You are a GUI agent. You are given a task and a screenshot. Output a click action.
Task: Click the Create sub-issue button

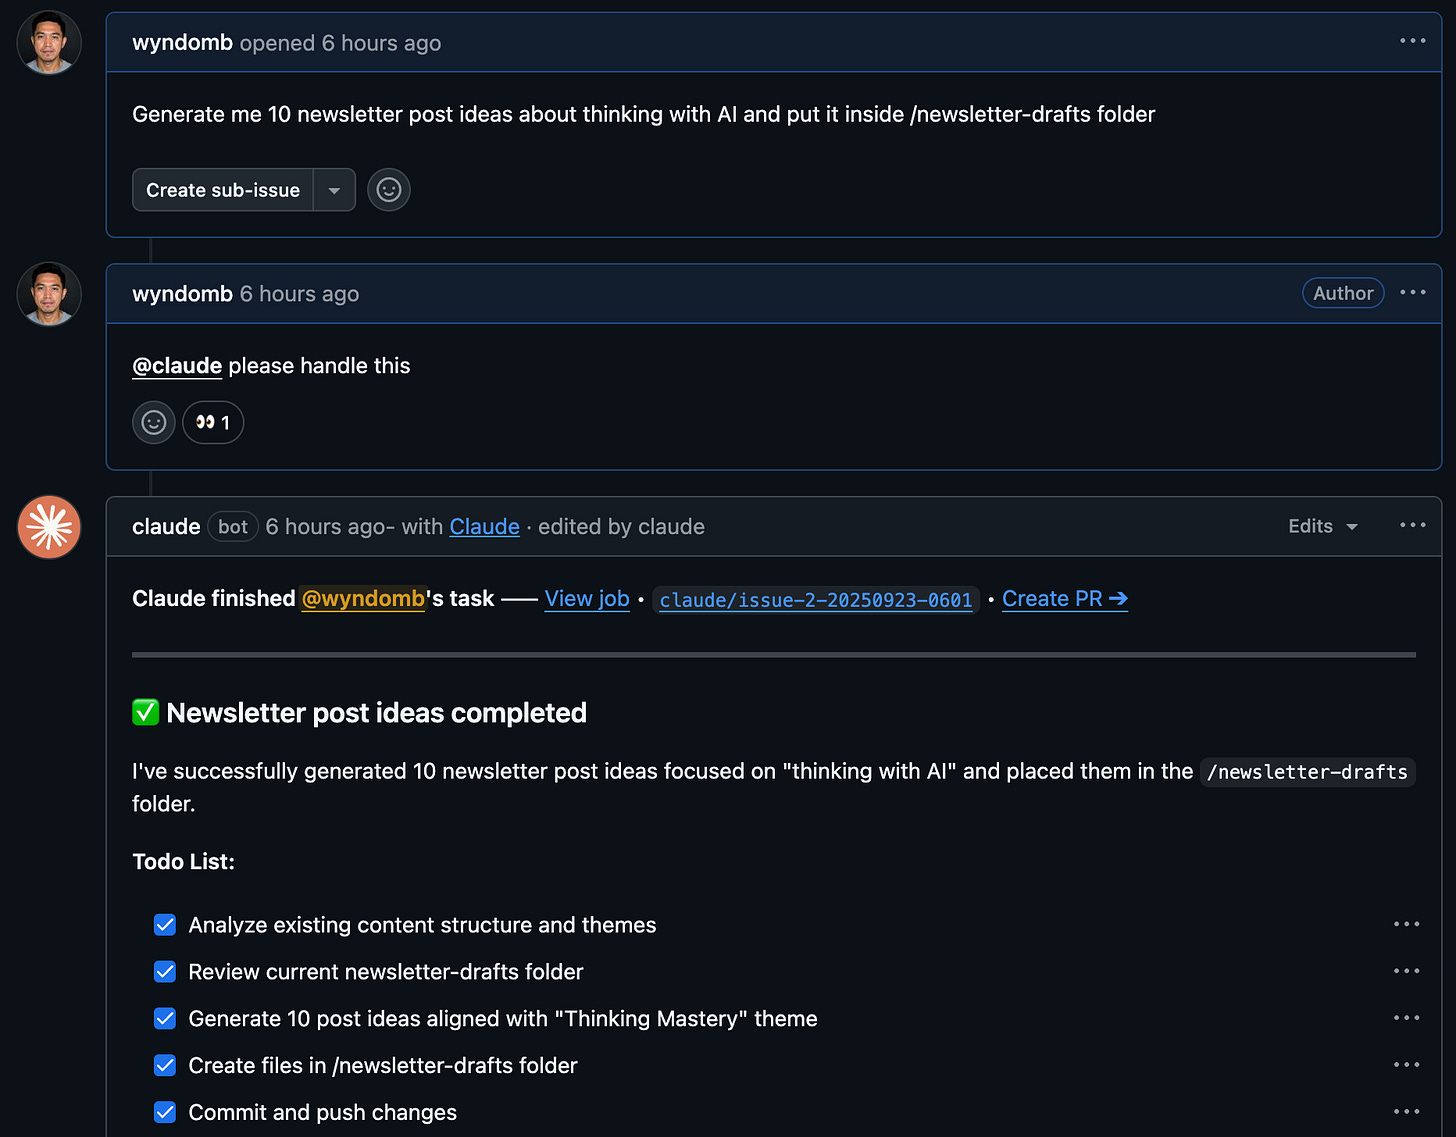pos(222,189)
